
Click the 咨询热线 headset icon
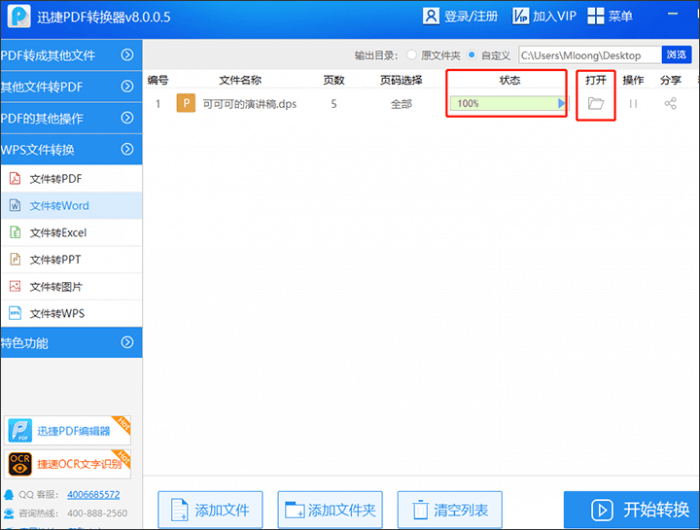pos(8,513)
